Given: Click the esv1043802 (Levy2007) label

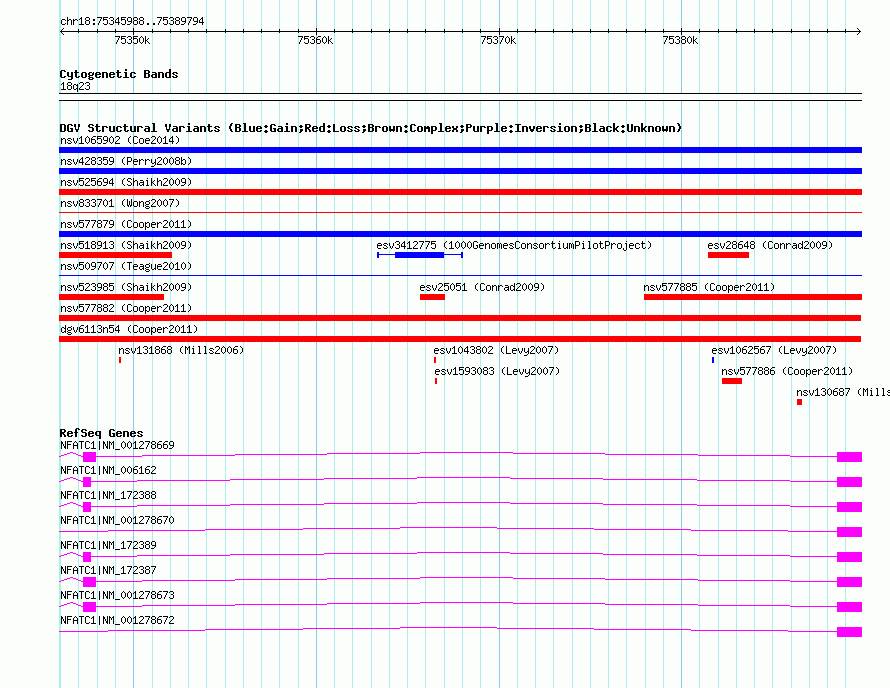Looking at the screenshot, I should coord(496,350).
